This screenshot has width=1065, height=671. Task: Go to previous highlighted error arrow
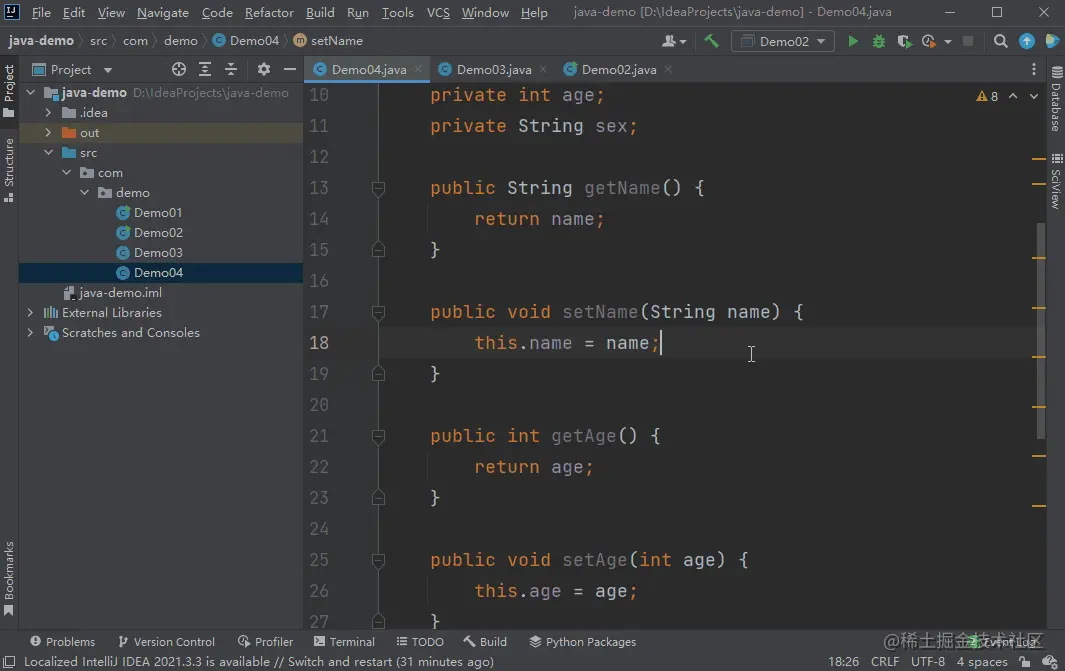1013,96
